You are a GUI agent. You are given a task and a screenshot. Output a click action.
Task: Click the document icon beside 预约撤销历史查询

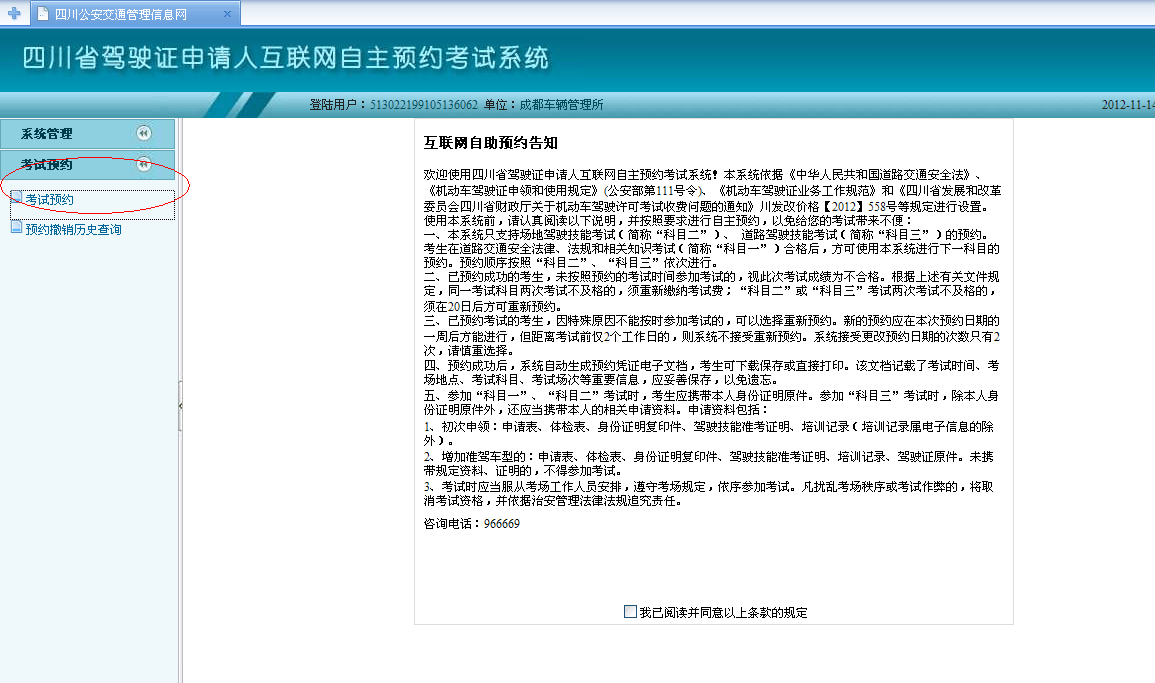(x=16, y=227)
